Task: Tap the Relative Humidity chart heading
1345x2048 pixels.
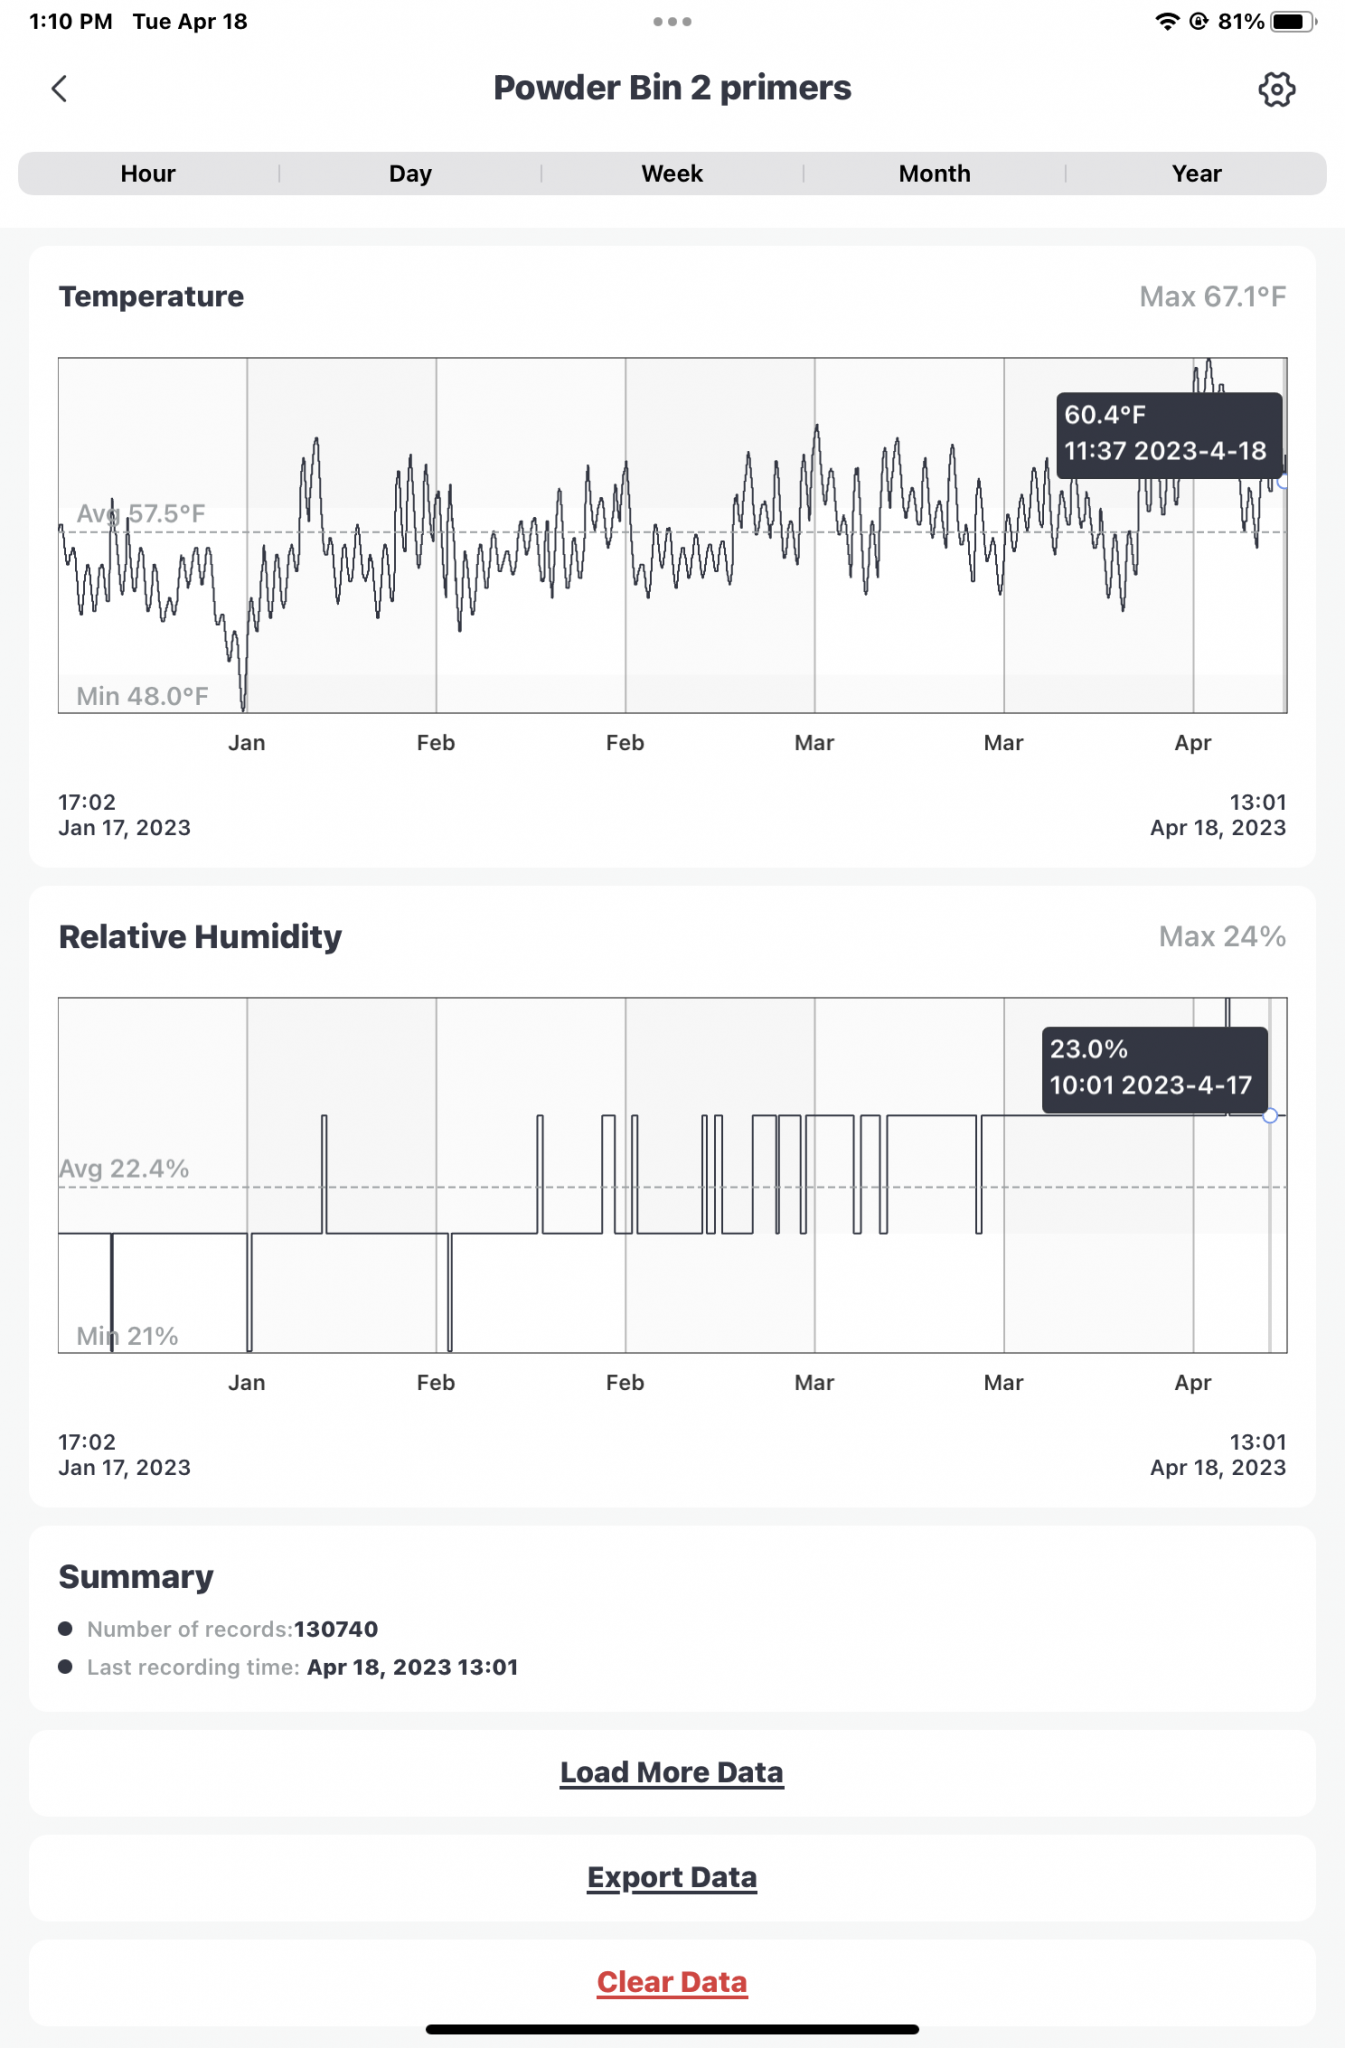Action: click(200, 937)
